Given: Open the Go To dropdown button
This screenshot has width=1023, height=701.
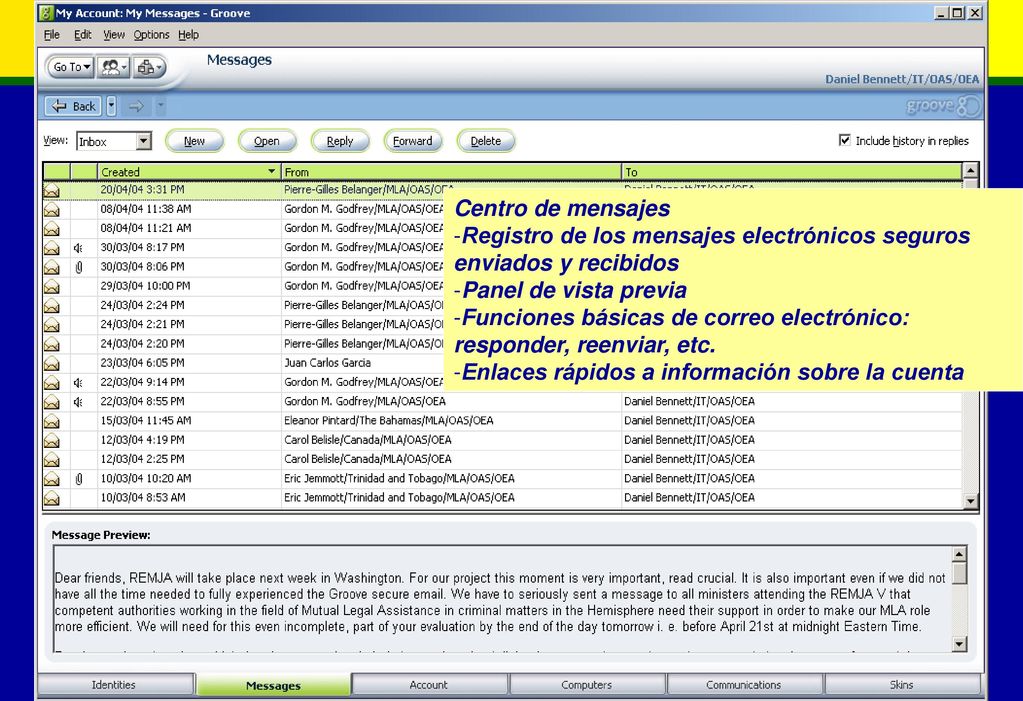Looking at the screenshot, I should coord(70,67).
